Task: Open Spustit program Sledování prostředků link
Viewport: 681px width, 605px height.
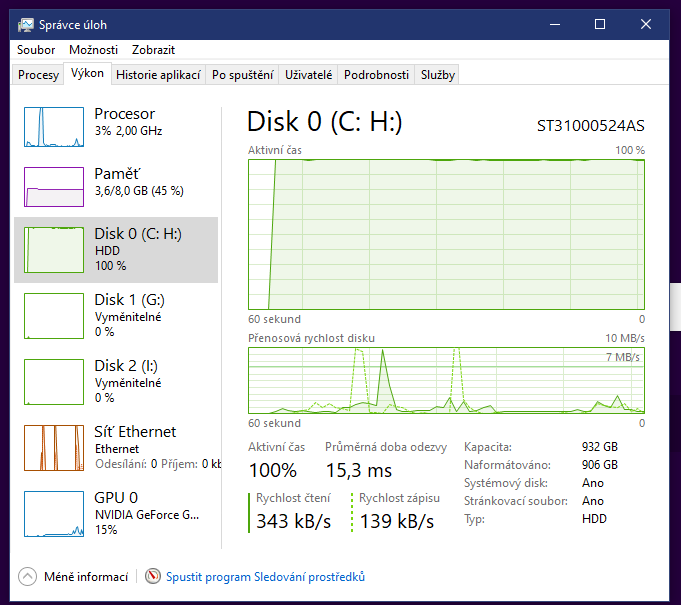Action: click(x=265, y=576)
